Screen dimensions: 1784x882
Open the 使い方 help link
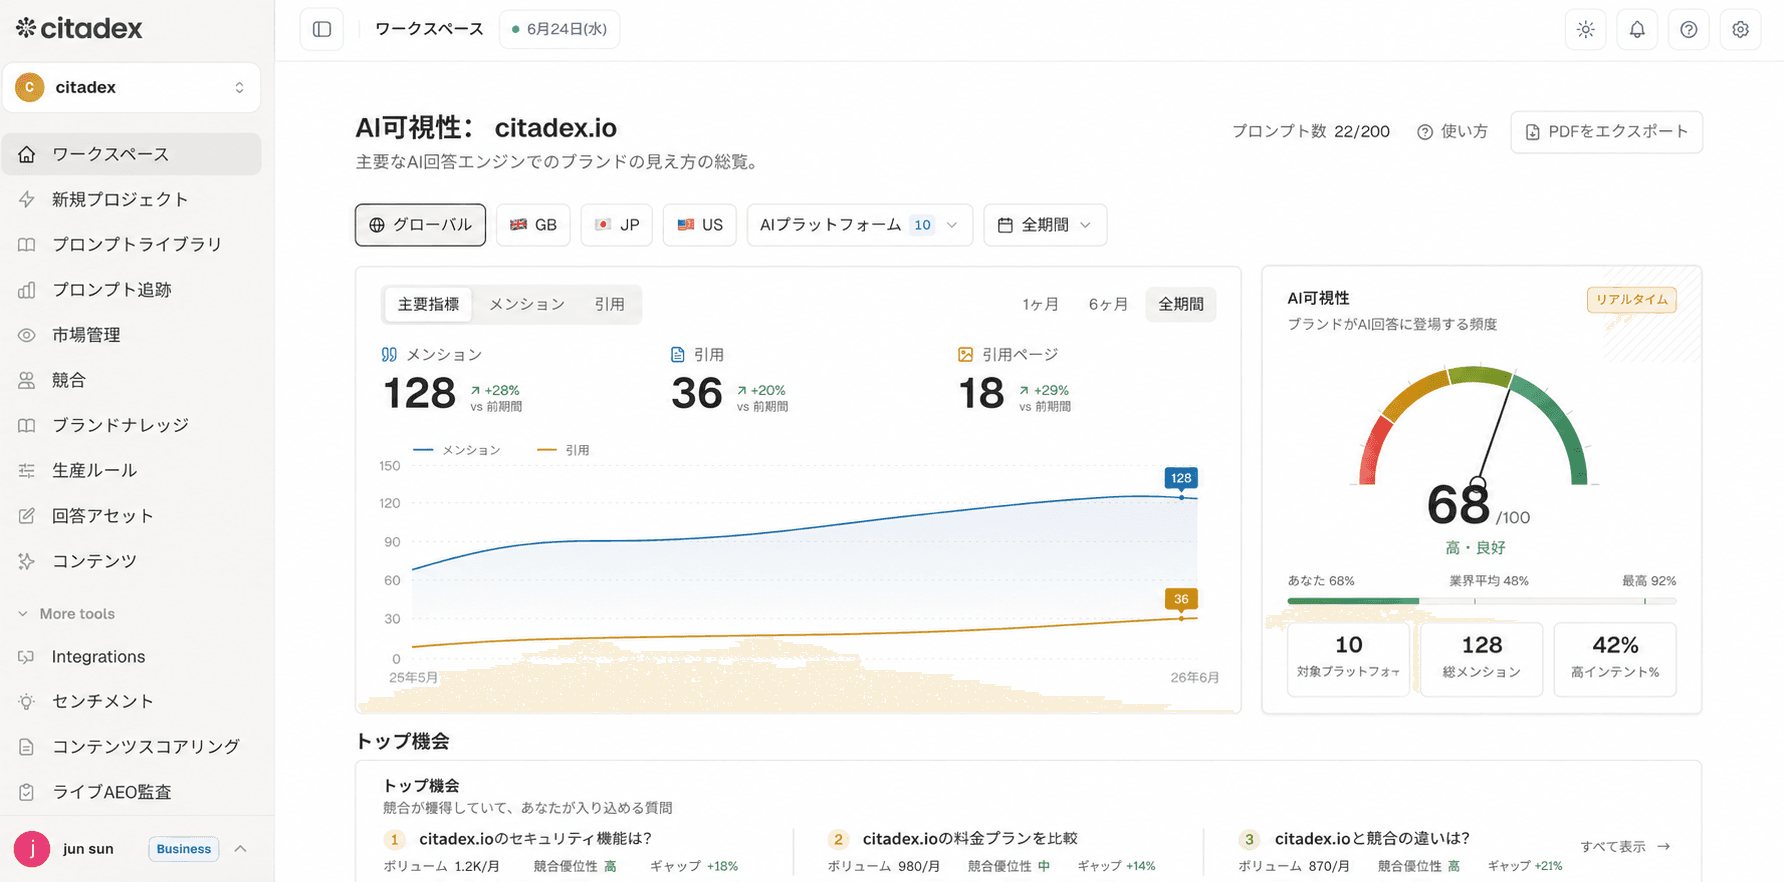click(x=1452, y=132)
